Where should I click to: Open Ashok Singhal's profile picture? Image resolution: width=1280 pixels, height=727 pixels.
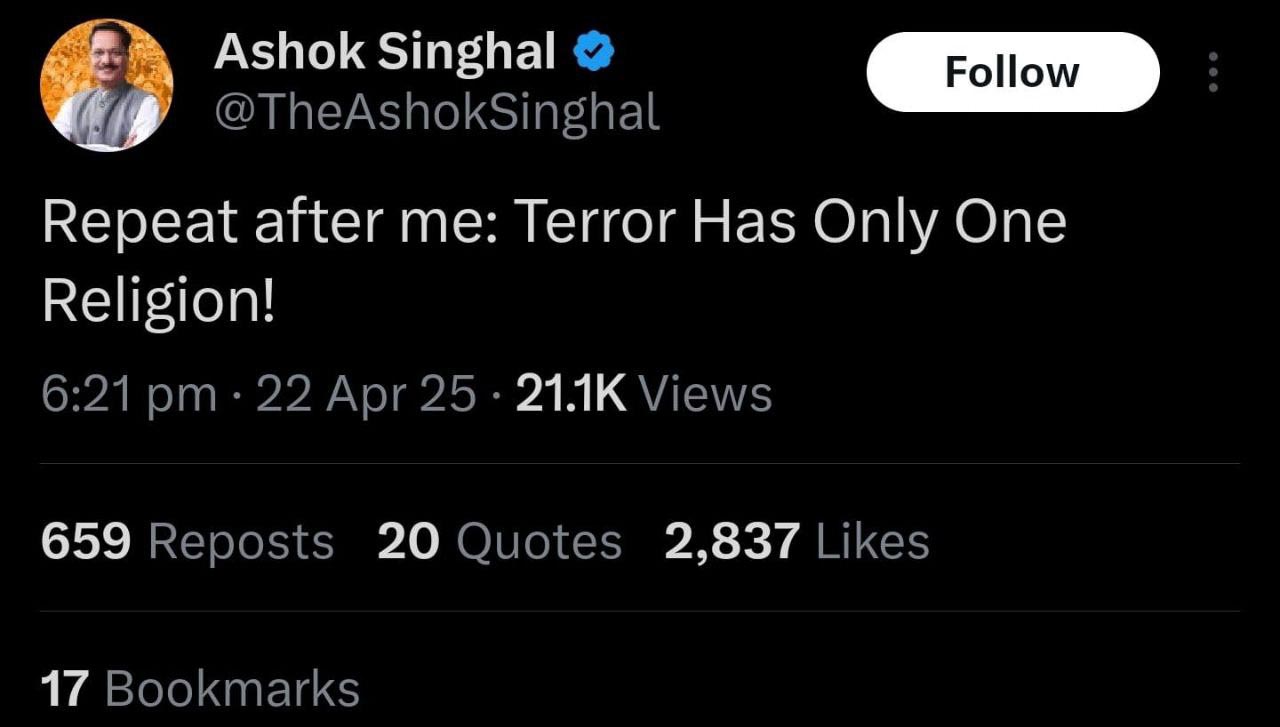tap(106, 85)
